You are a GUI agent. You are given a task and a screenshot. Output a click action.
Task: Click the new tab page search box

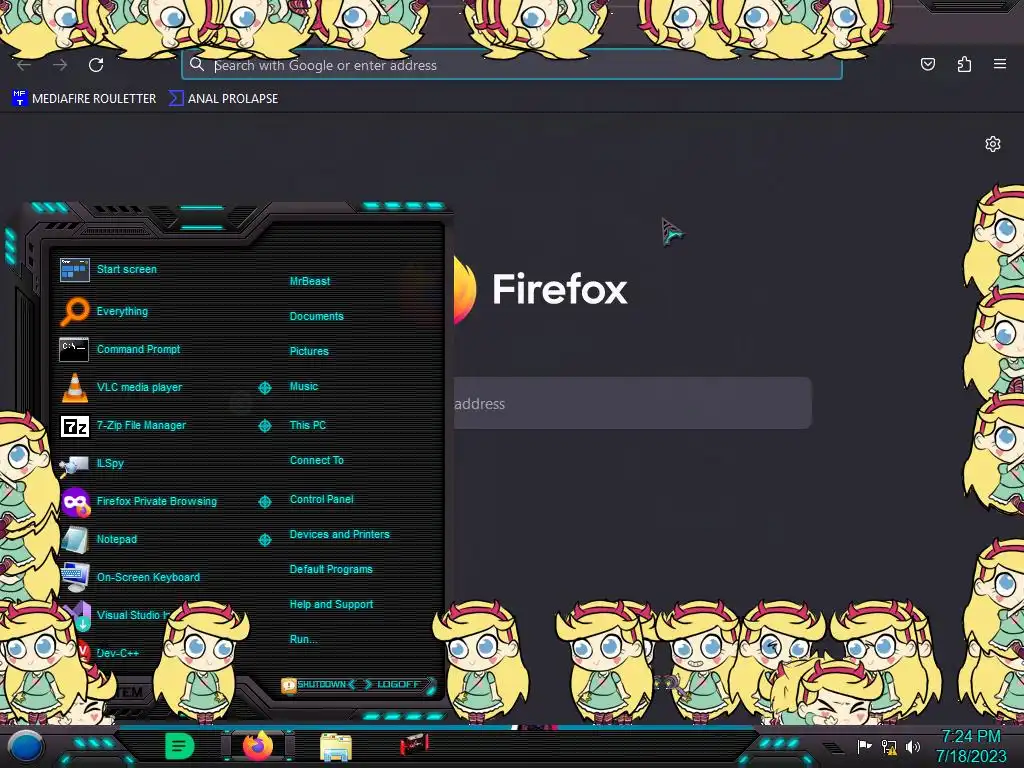coord(632,403)
